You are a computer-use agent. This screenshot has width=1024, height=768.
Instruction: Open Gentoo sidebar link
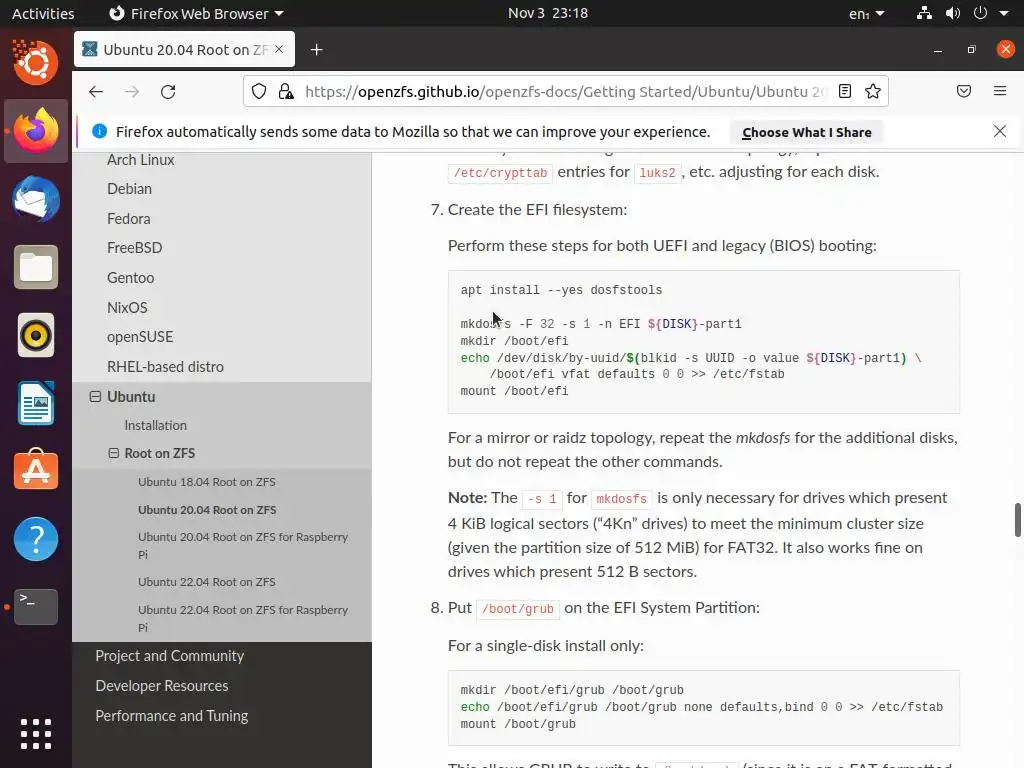(x=131, y=278)
